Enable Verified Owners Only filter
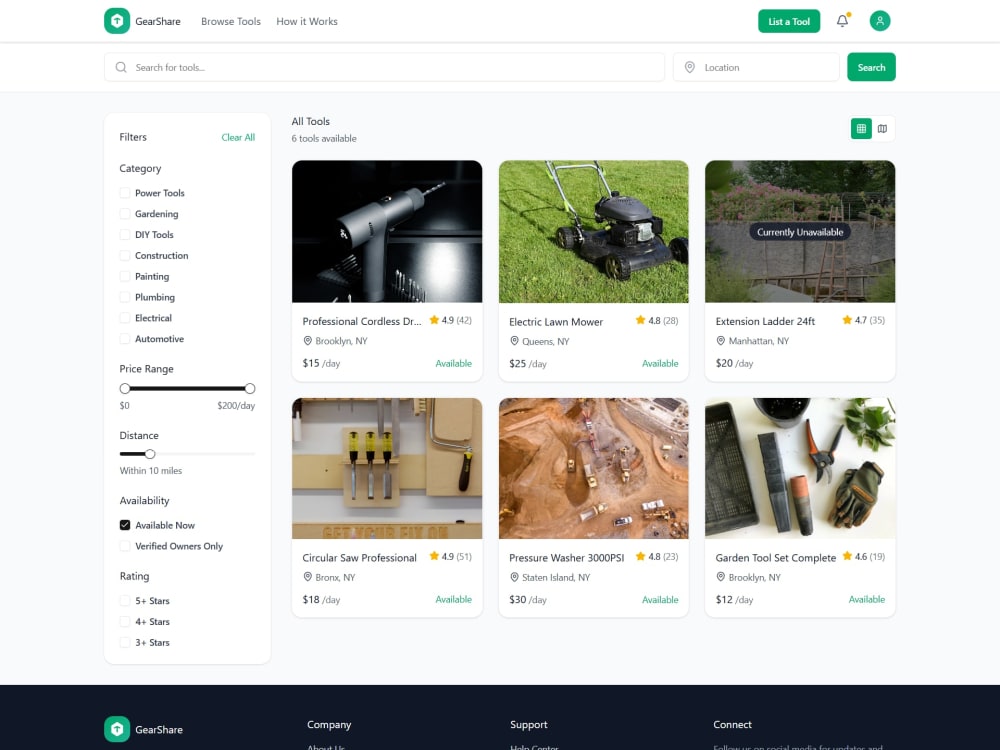Viewport: 1000px width, 750px height. click(x=125, y=546)
